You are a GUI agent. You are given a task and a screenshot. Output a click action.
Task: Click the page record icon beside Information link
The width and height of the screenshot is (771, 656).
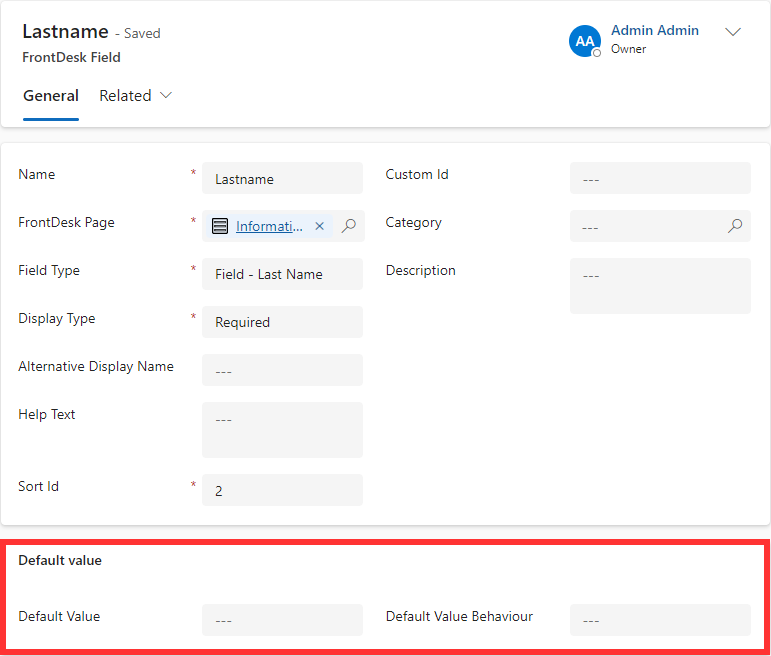coord(220,226)
